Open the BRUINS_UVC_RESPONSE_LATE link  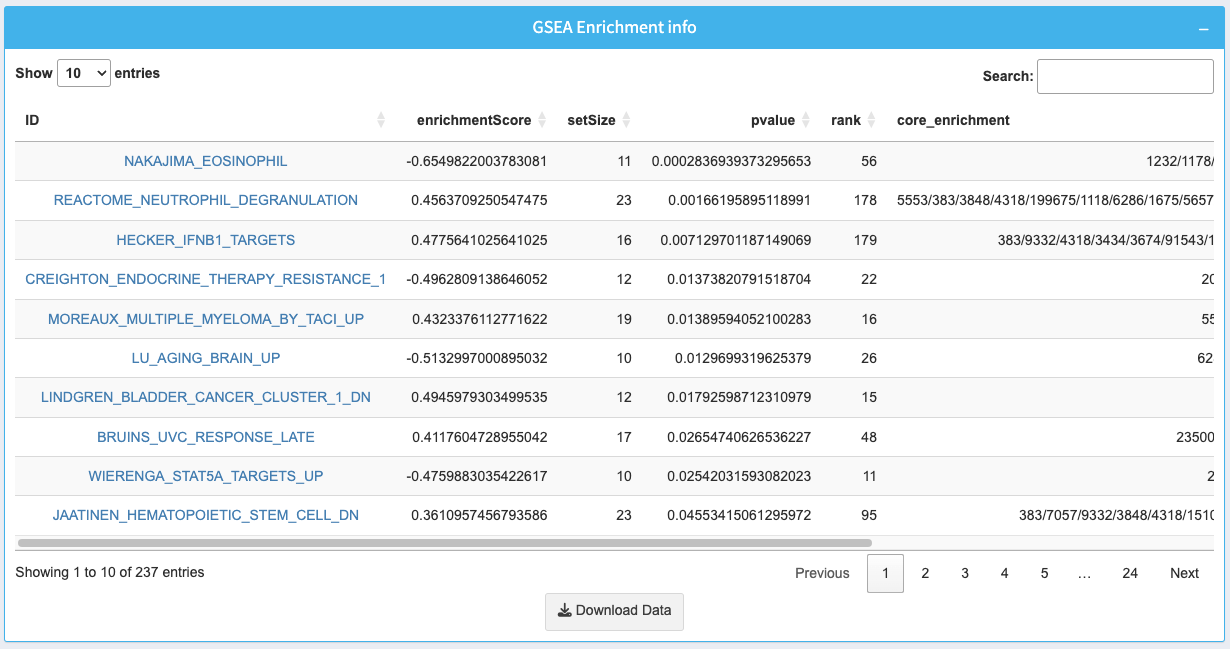pyautogui.click(x=205, y=437)
